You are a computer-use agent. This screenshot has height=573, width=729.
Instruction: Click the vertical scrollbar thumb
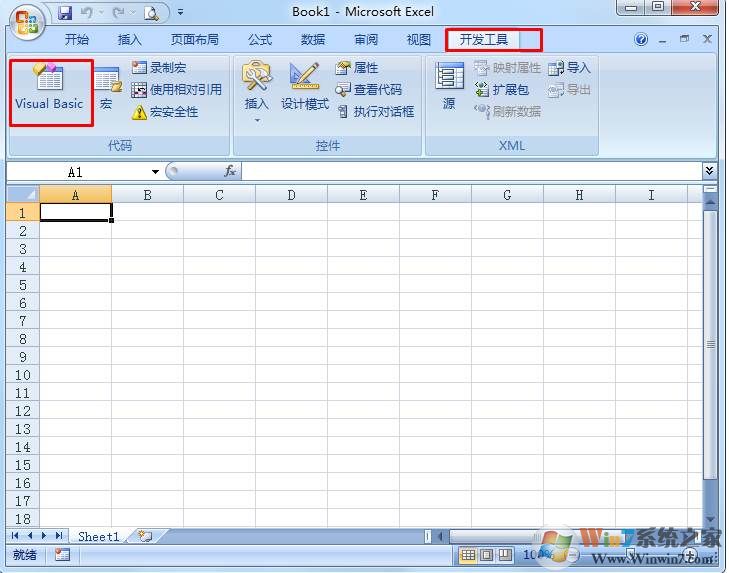(x=710, y=345)
